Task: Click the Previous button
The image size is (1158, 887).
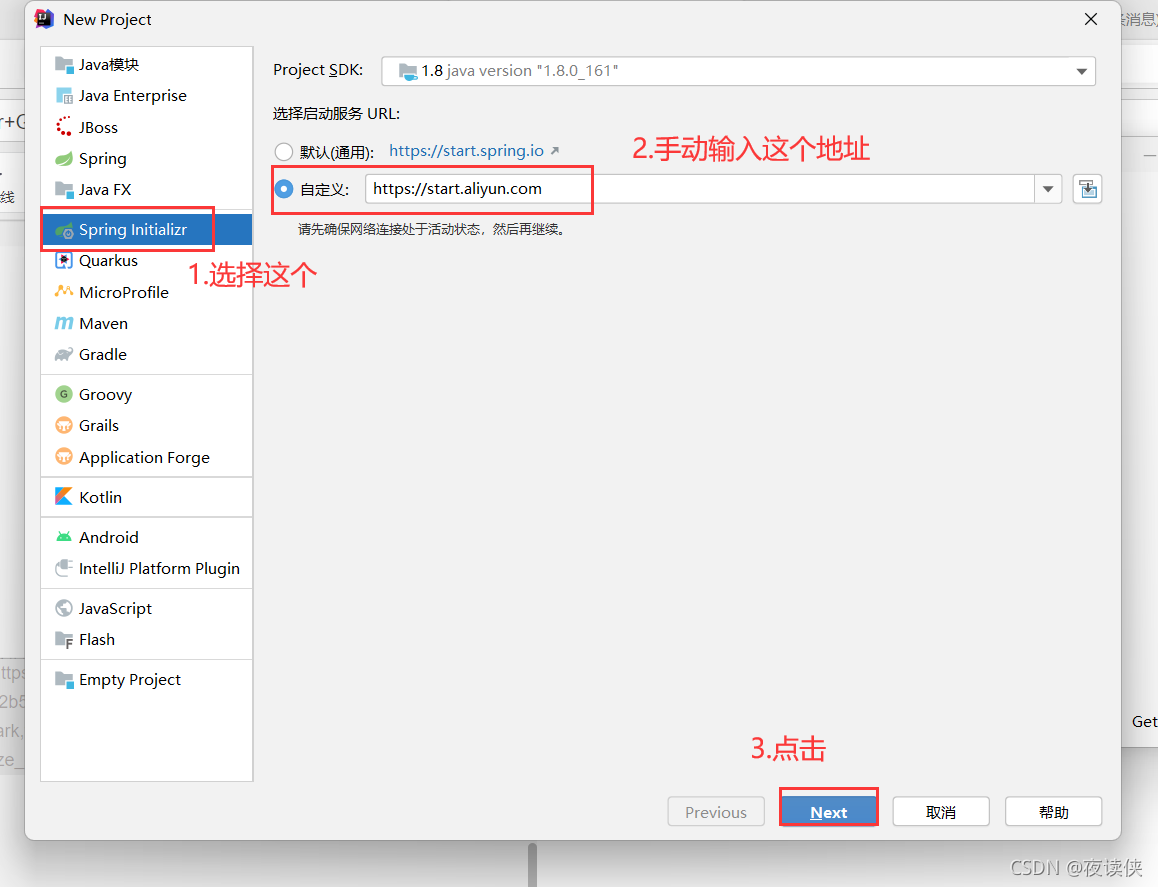Action: point(716,812)
